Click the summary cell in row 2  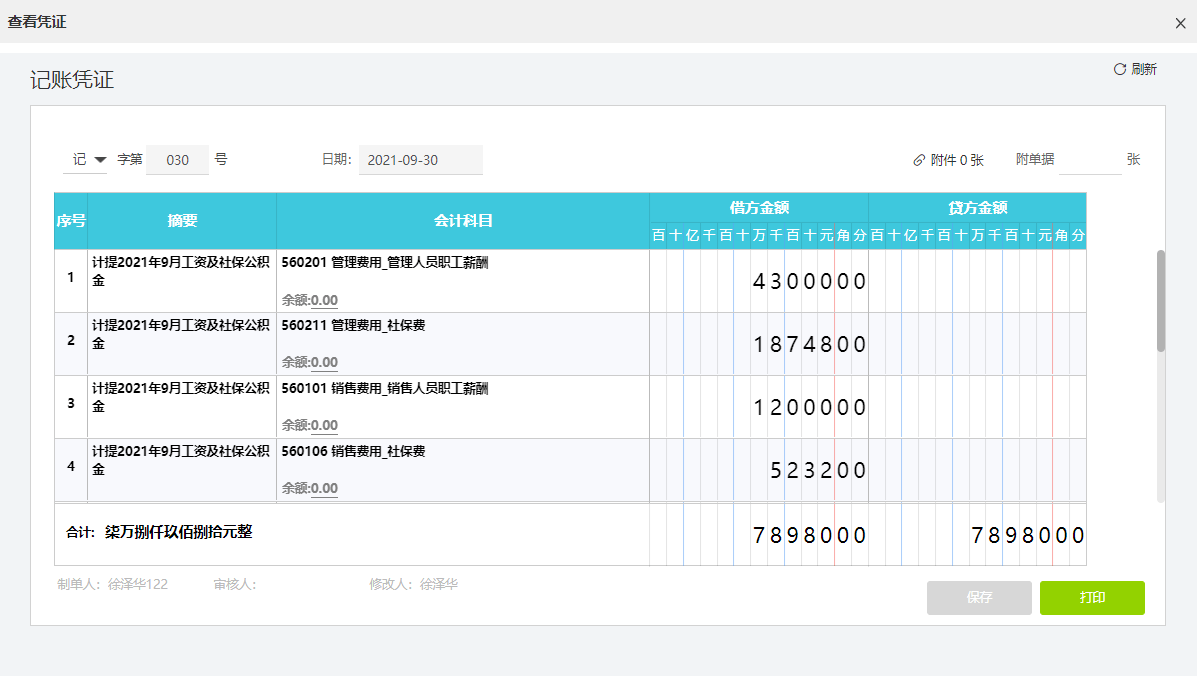point(181,334)
